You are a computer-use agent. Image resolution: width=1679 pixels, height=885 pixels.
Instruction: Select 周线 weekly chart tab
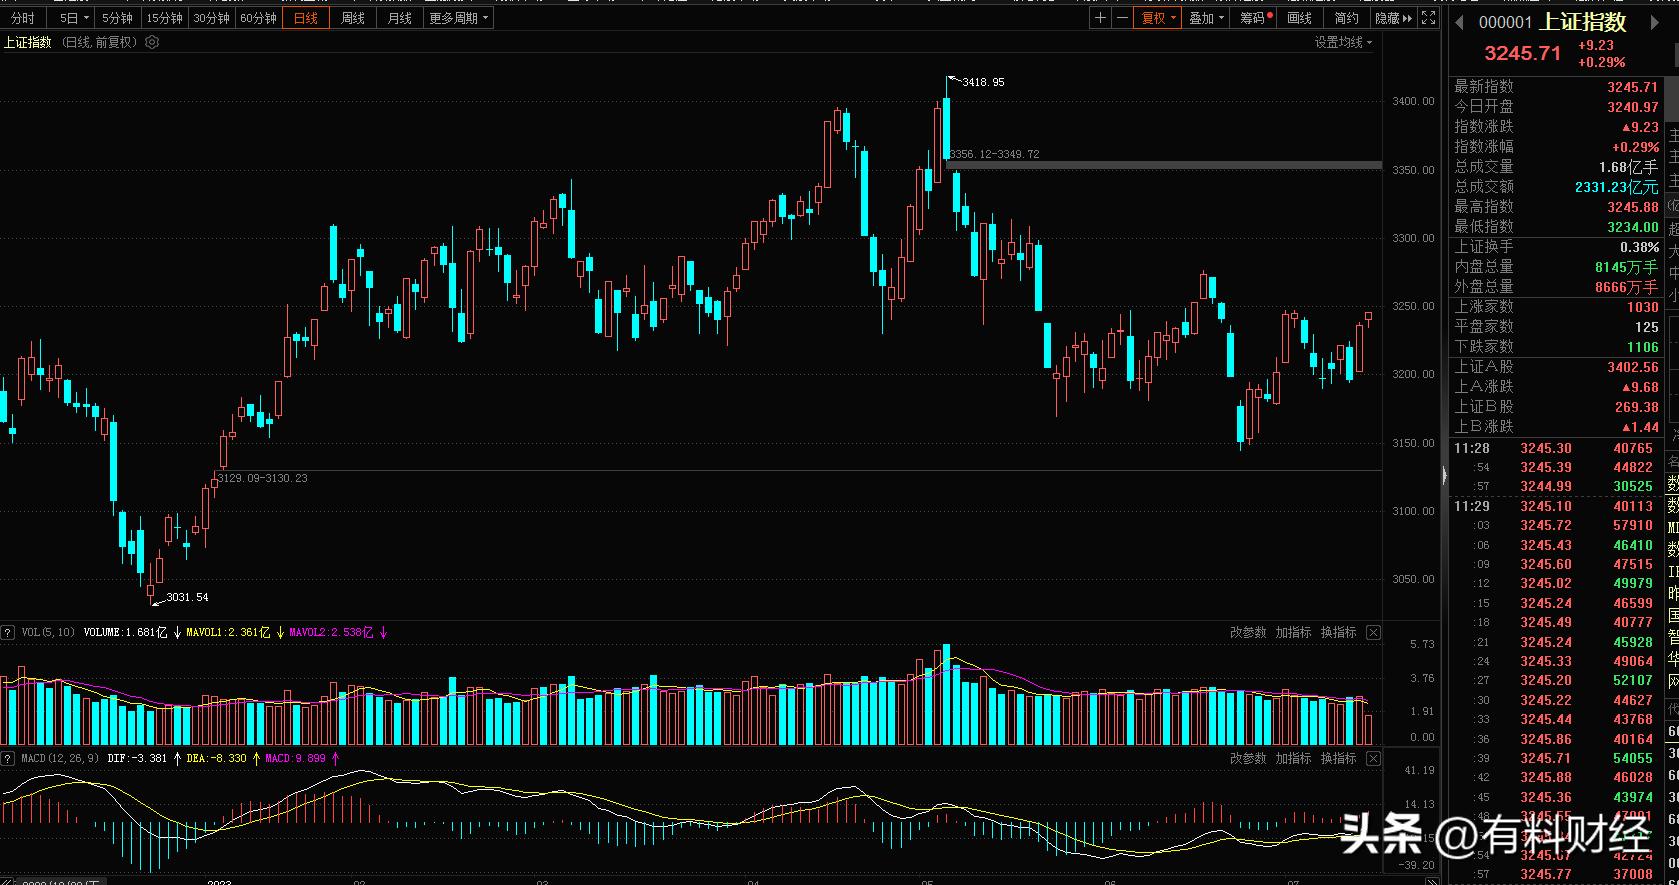(353, 18)
